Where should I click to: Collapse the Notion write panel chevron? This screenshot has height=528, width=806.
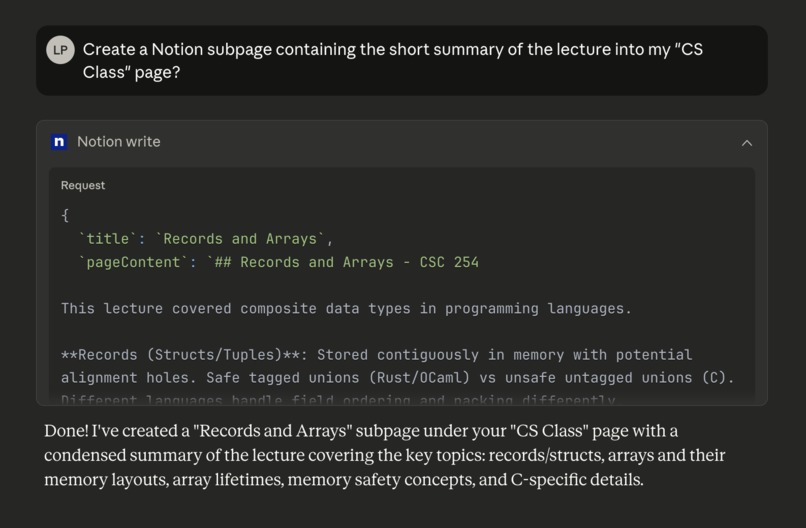pyautogui.click(x=747, y=143)
